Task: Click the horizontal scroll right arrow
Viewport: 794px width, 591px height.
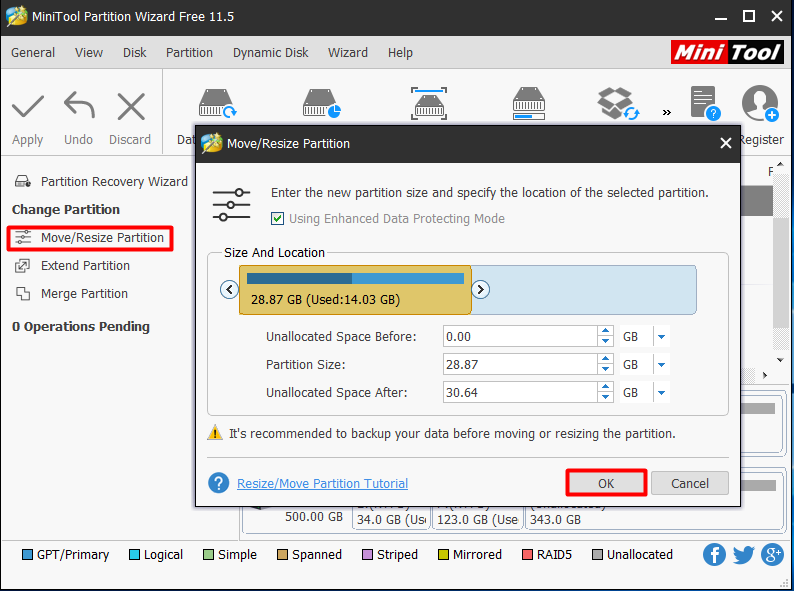Action: click(x=765, y=375)
